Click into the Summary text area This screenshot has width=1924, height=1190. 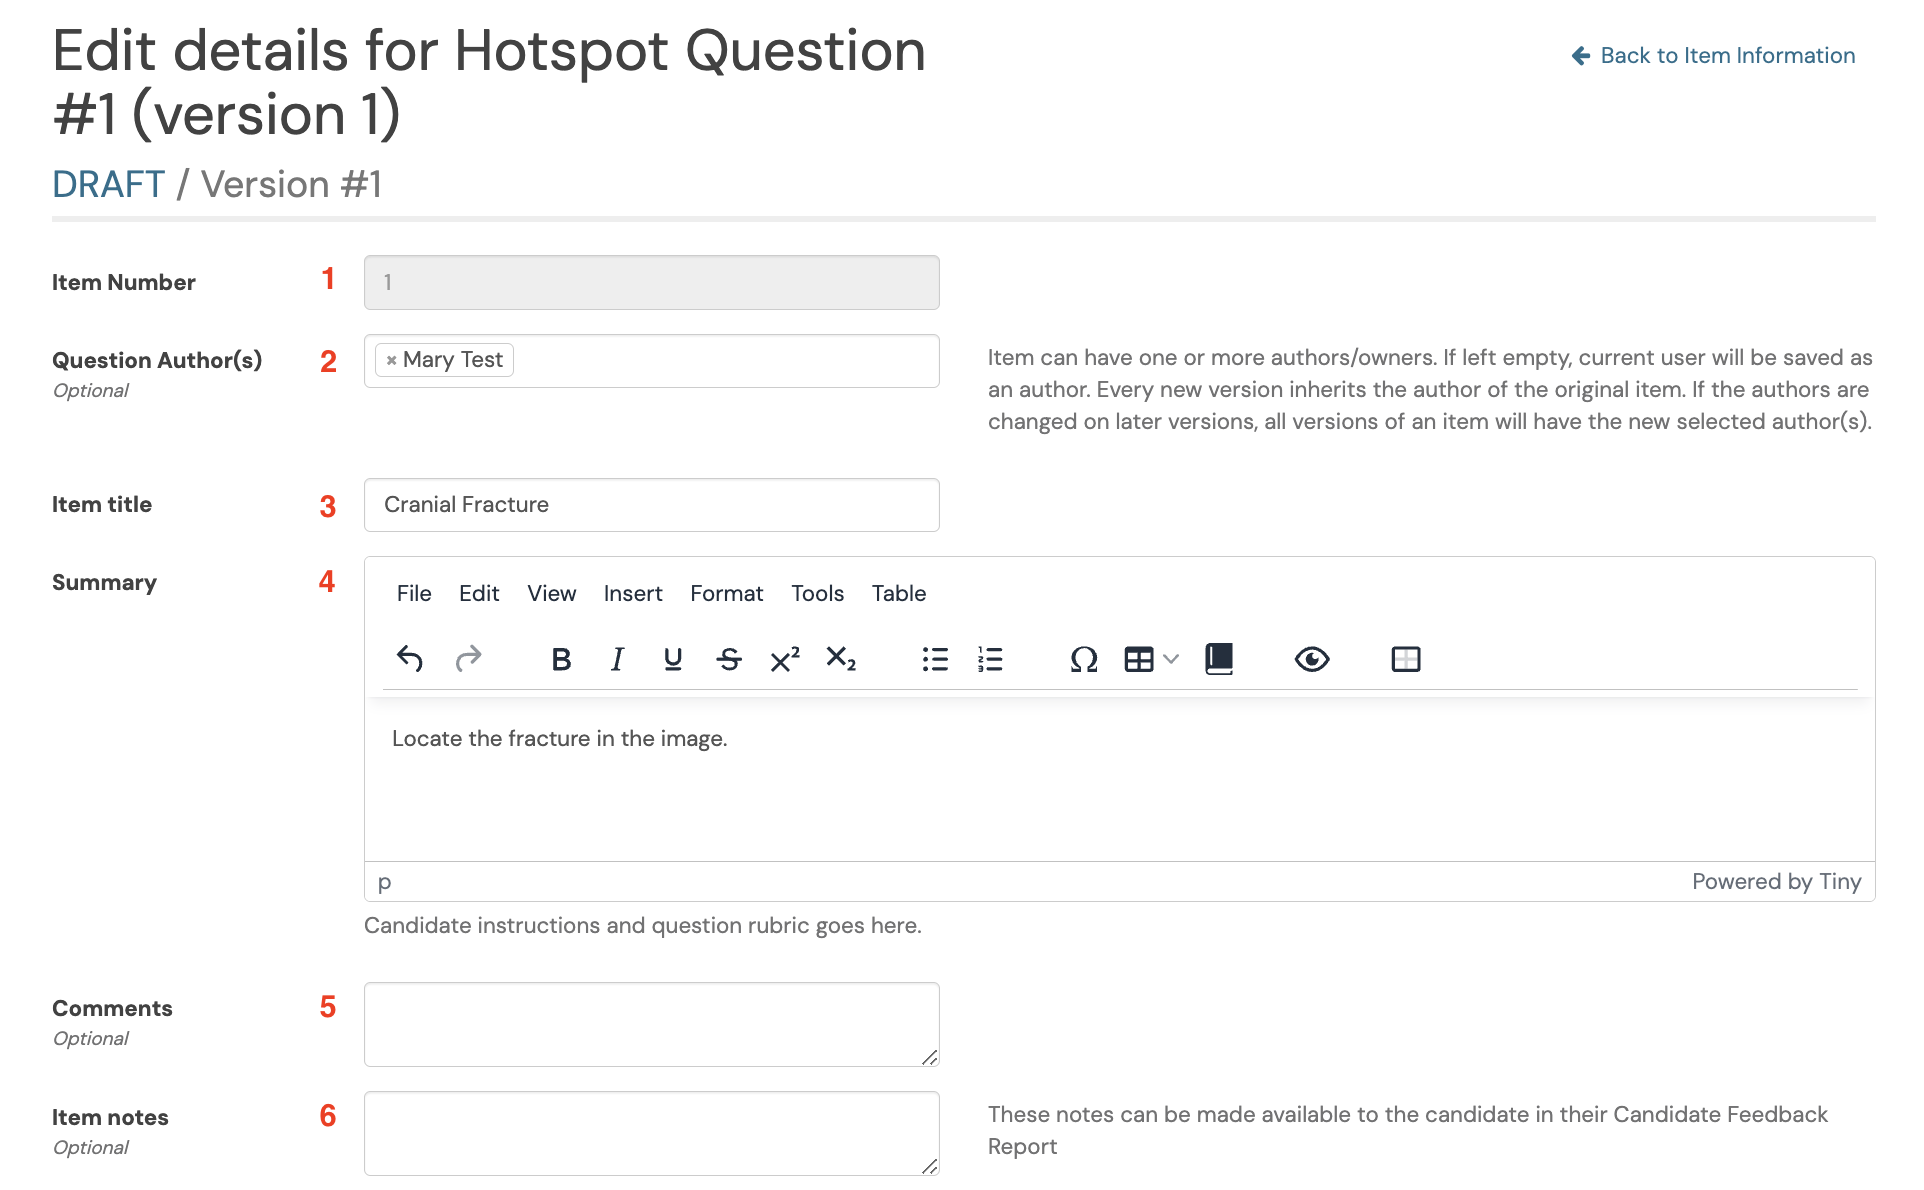tap(1119, 780)
